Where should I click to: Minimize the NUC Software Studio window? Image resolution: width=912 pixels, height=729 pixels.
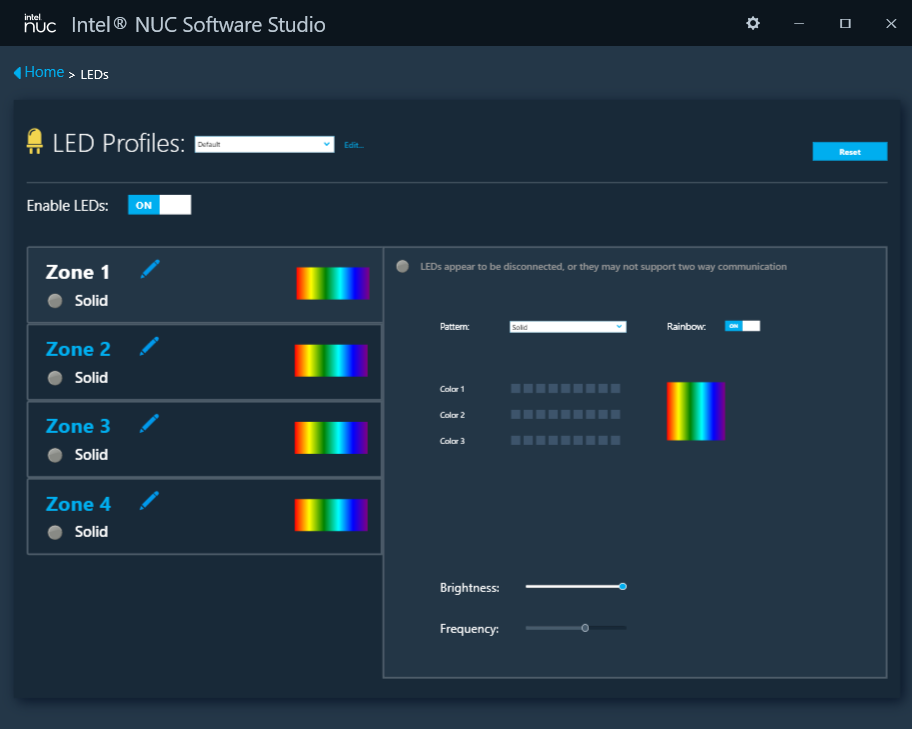pos(799,23)
